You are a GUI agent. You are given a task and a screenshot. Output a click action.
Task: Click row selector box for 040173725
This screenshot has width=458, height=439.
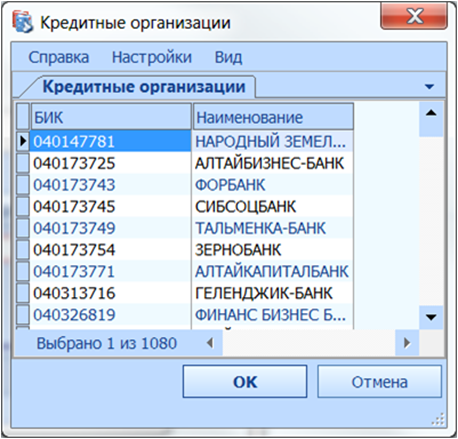coord(23,163)
